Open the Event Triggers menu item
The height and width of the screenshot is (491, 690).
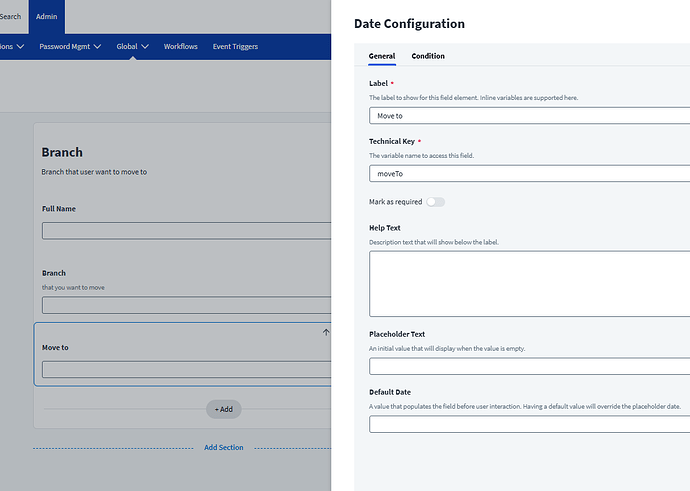click(235, 47)
